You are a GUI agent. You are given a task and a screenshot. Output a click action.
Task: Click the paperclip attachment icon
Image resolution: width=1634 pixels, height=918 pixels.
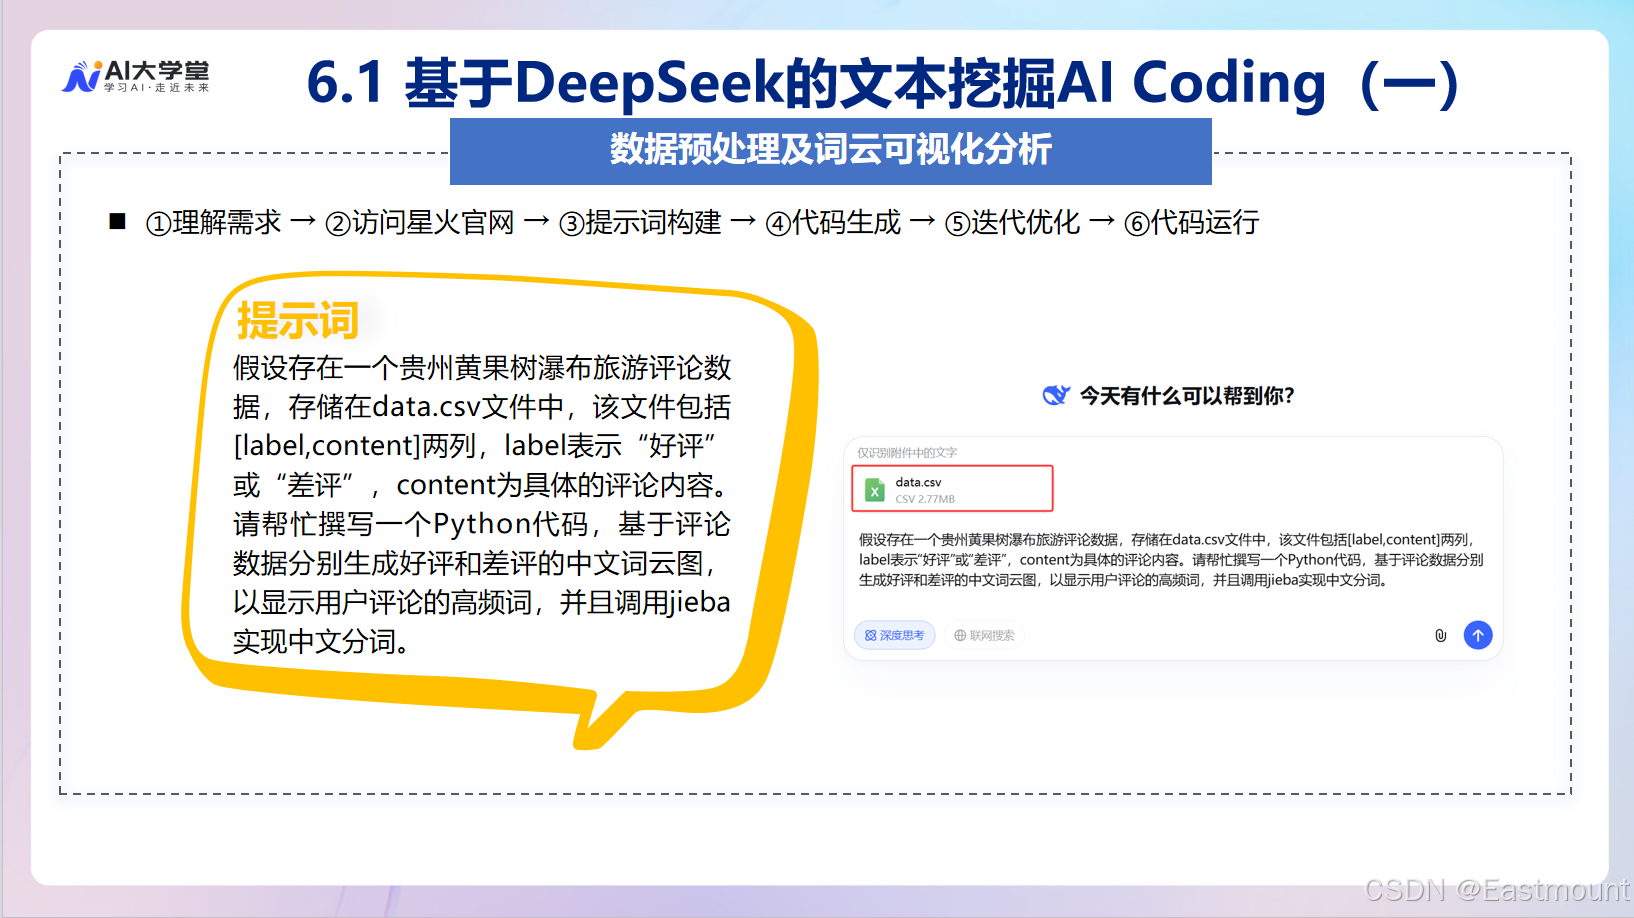coord(1440,635)
